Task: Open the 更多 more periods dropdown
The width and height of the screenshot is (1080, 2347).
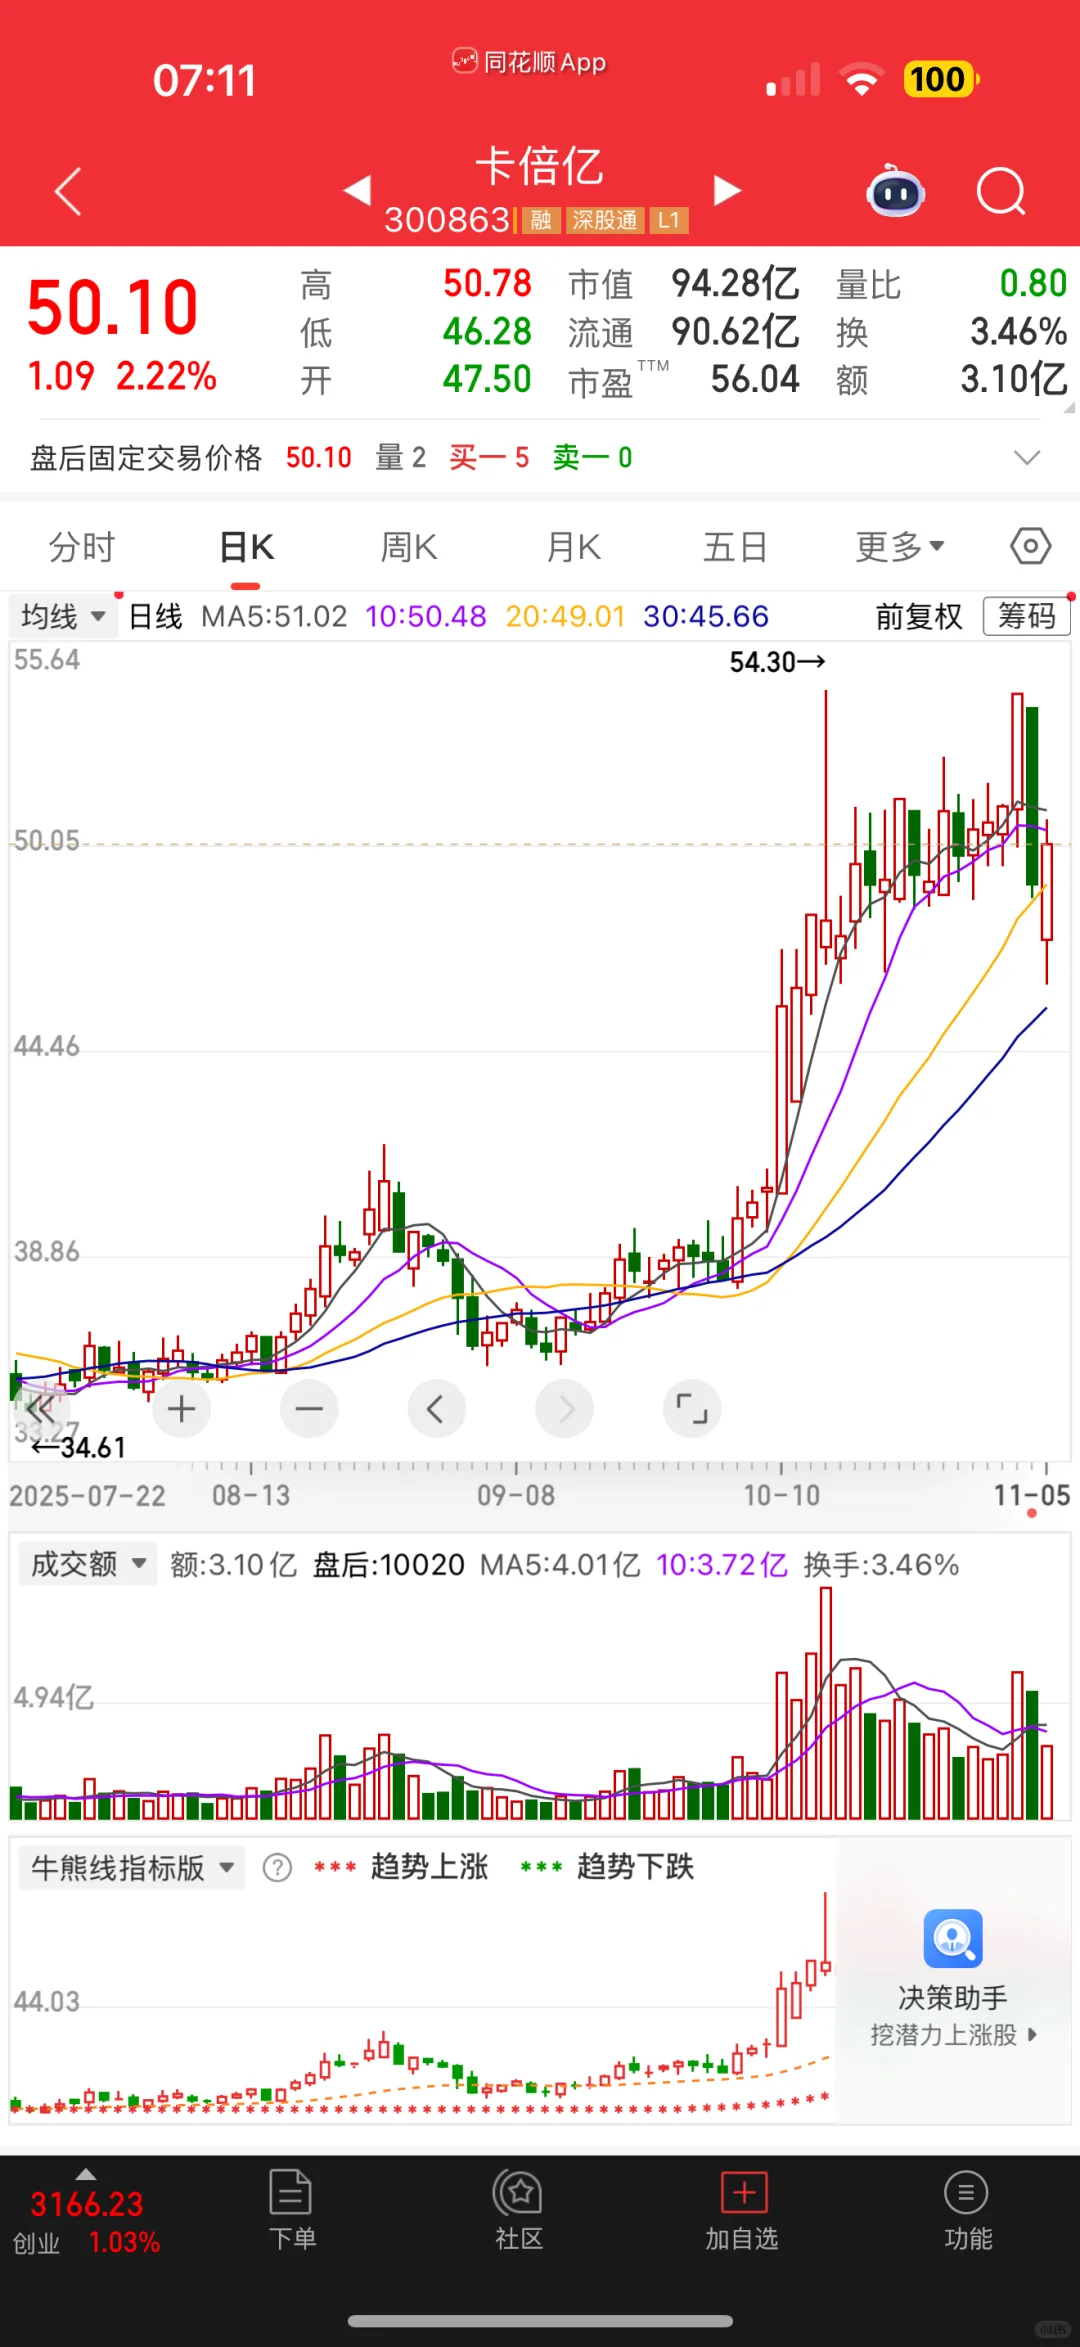Action: pyautogui.click(x=900, y=547)
